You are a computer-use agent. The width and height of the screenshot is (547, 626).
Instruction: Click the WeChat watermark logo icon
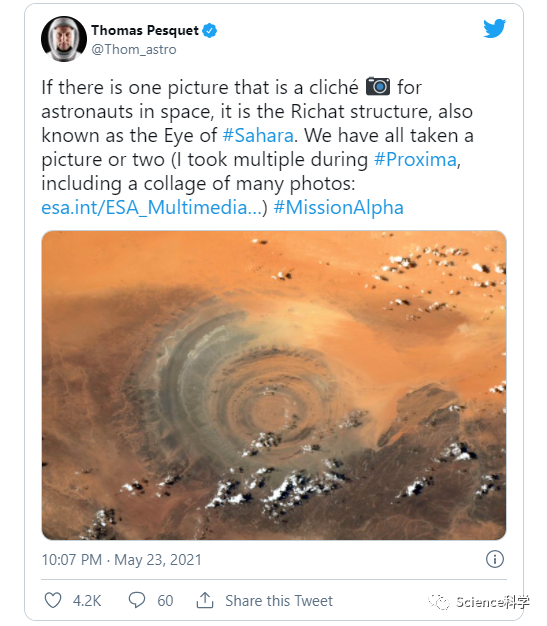[439, 602]
